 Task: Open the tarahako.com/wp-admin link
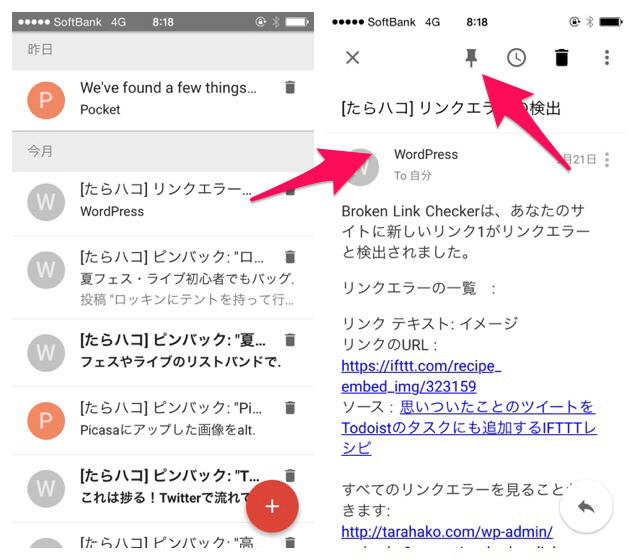pos(447,531)
